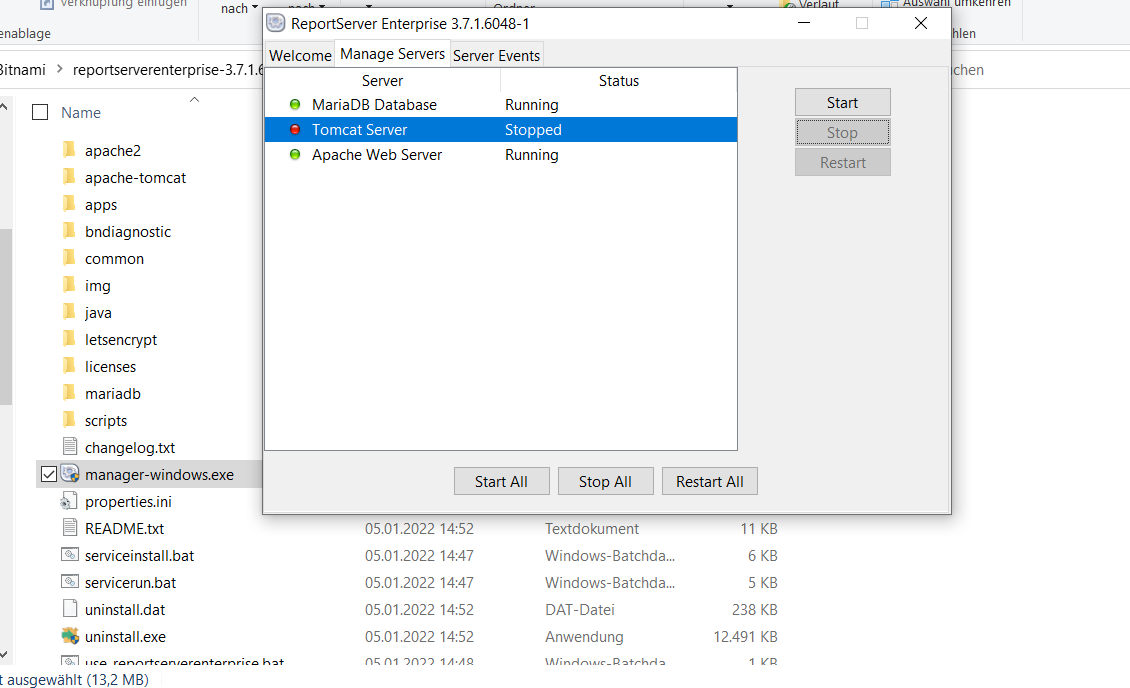The width and height of the screenshot is (1130, 688).
Task: Click the servicerun.bat file name
Action: [x=130, y=582]
